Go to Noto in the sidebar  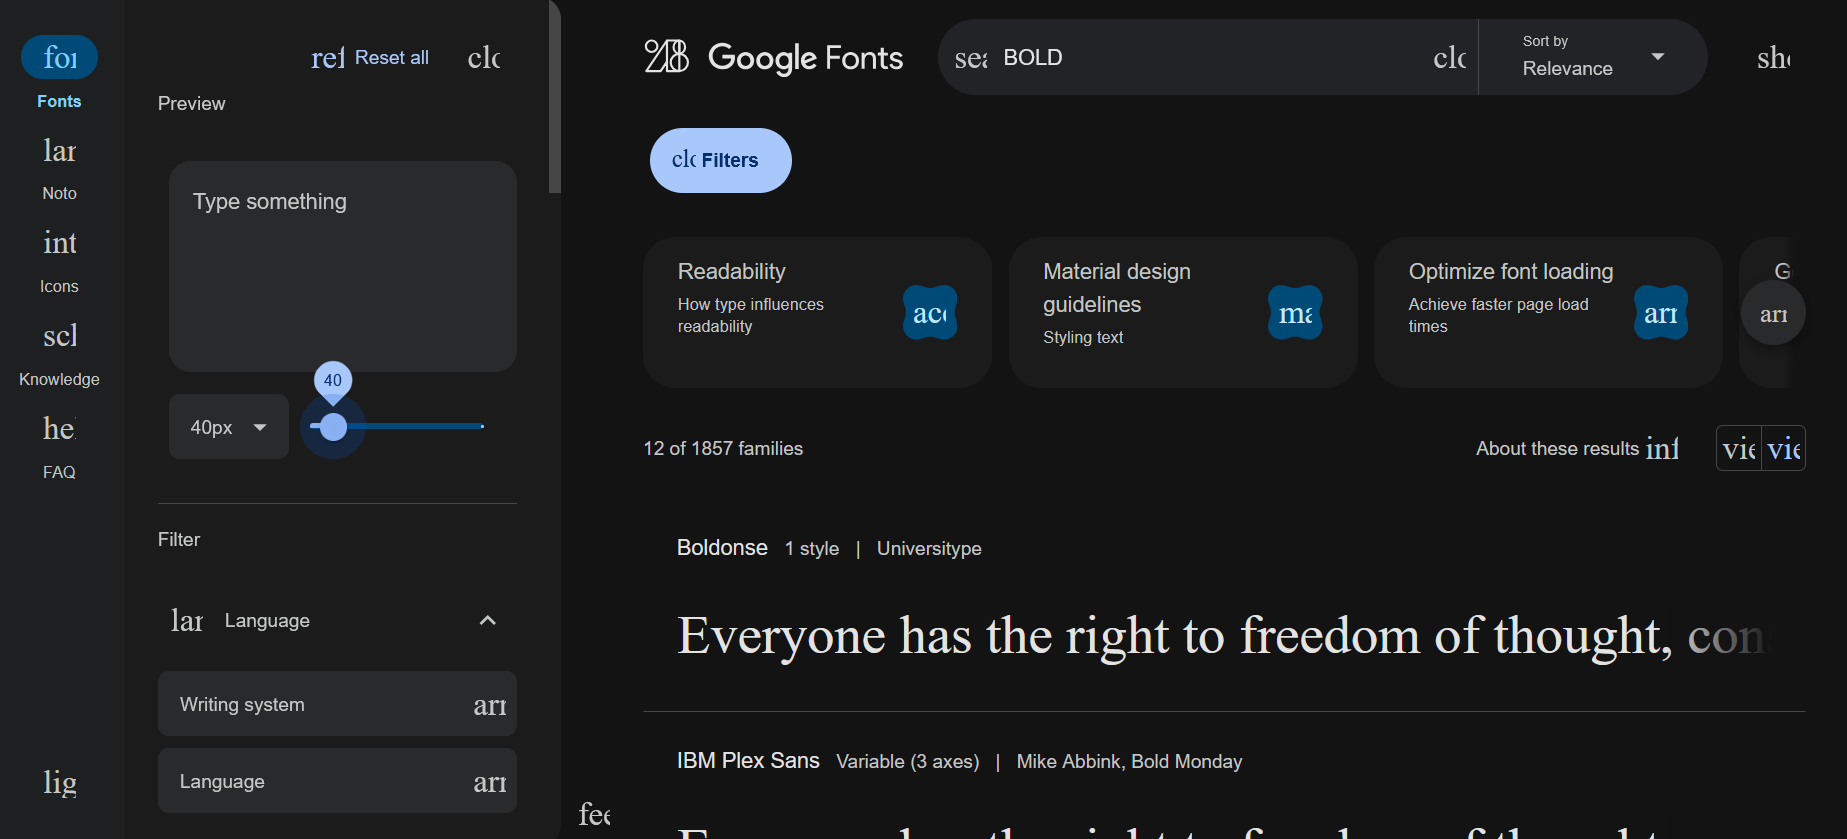[x=59, y=166]
